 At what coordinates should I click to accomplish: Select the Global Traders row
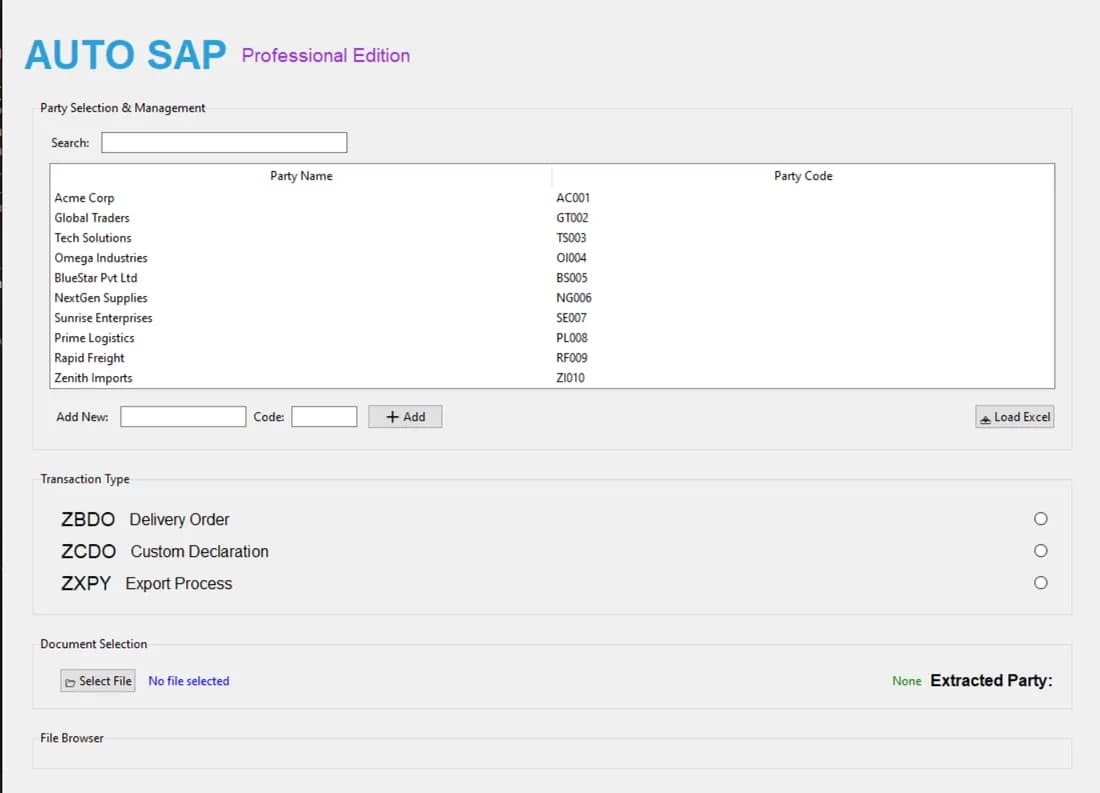[x=552, y=218]
